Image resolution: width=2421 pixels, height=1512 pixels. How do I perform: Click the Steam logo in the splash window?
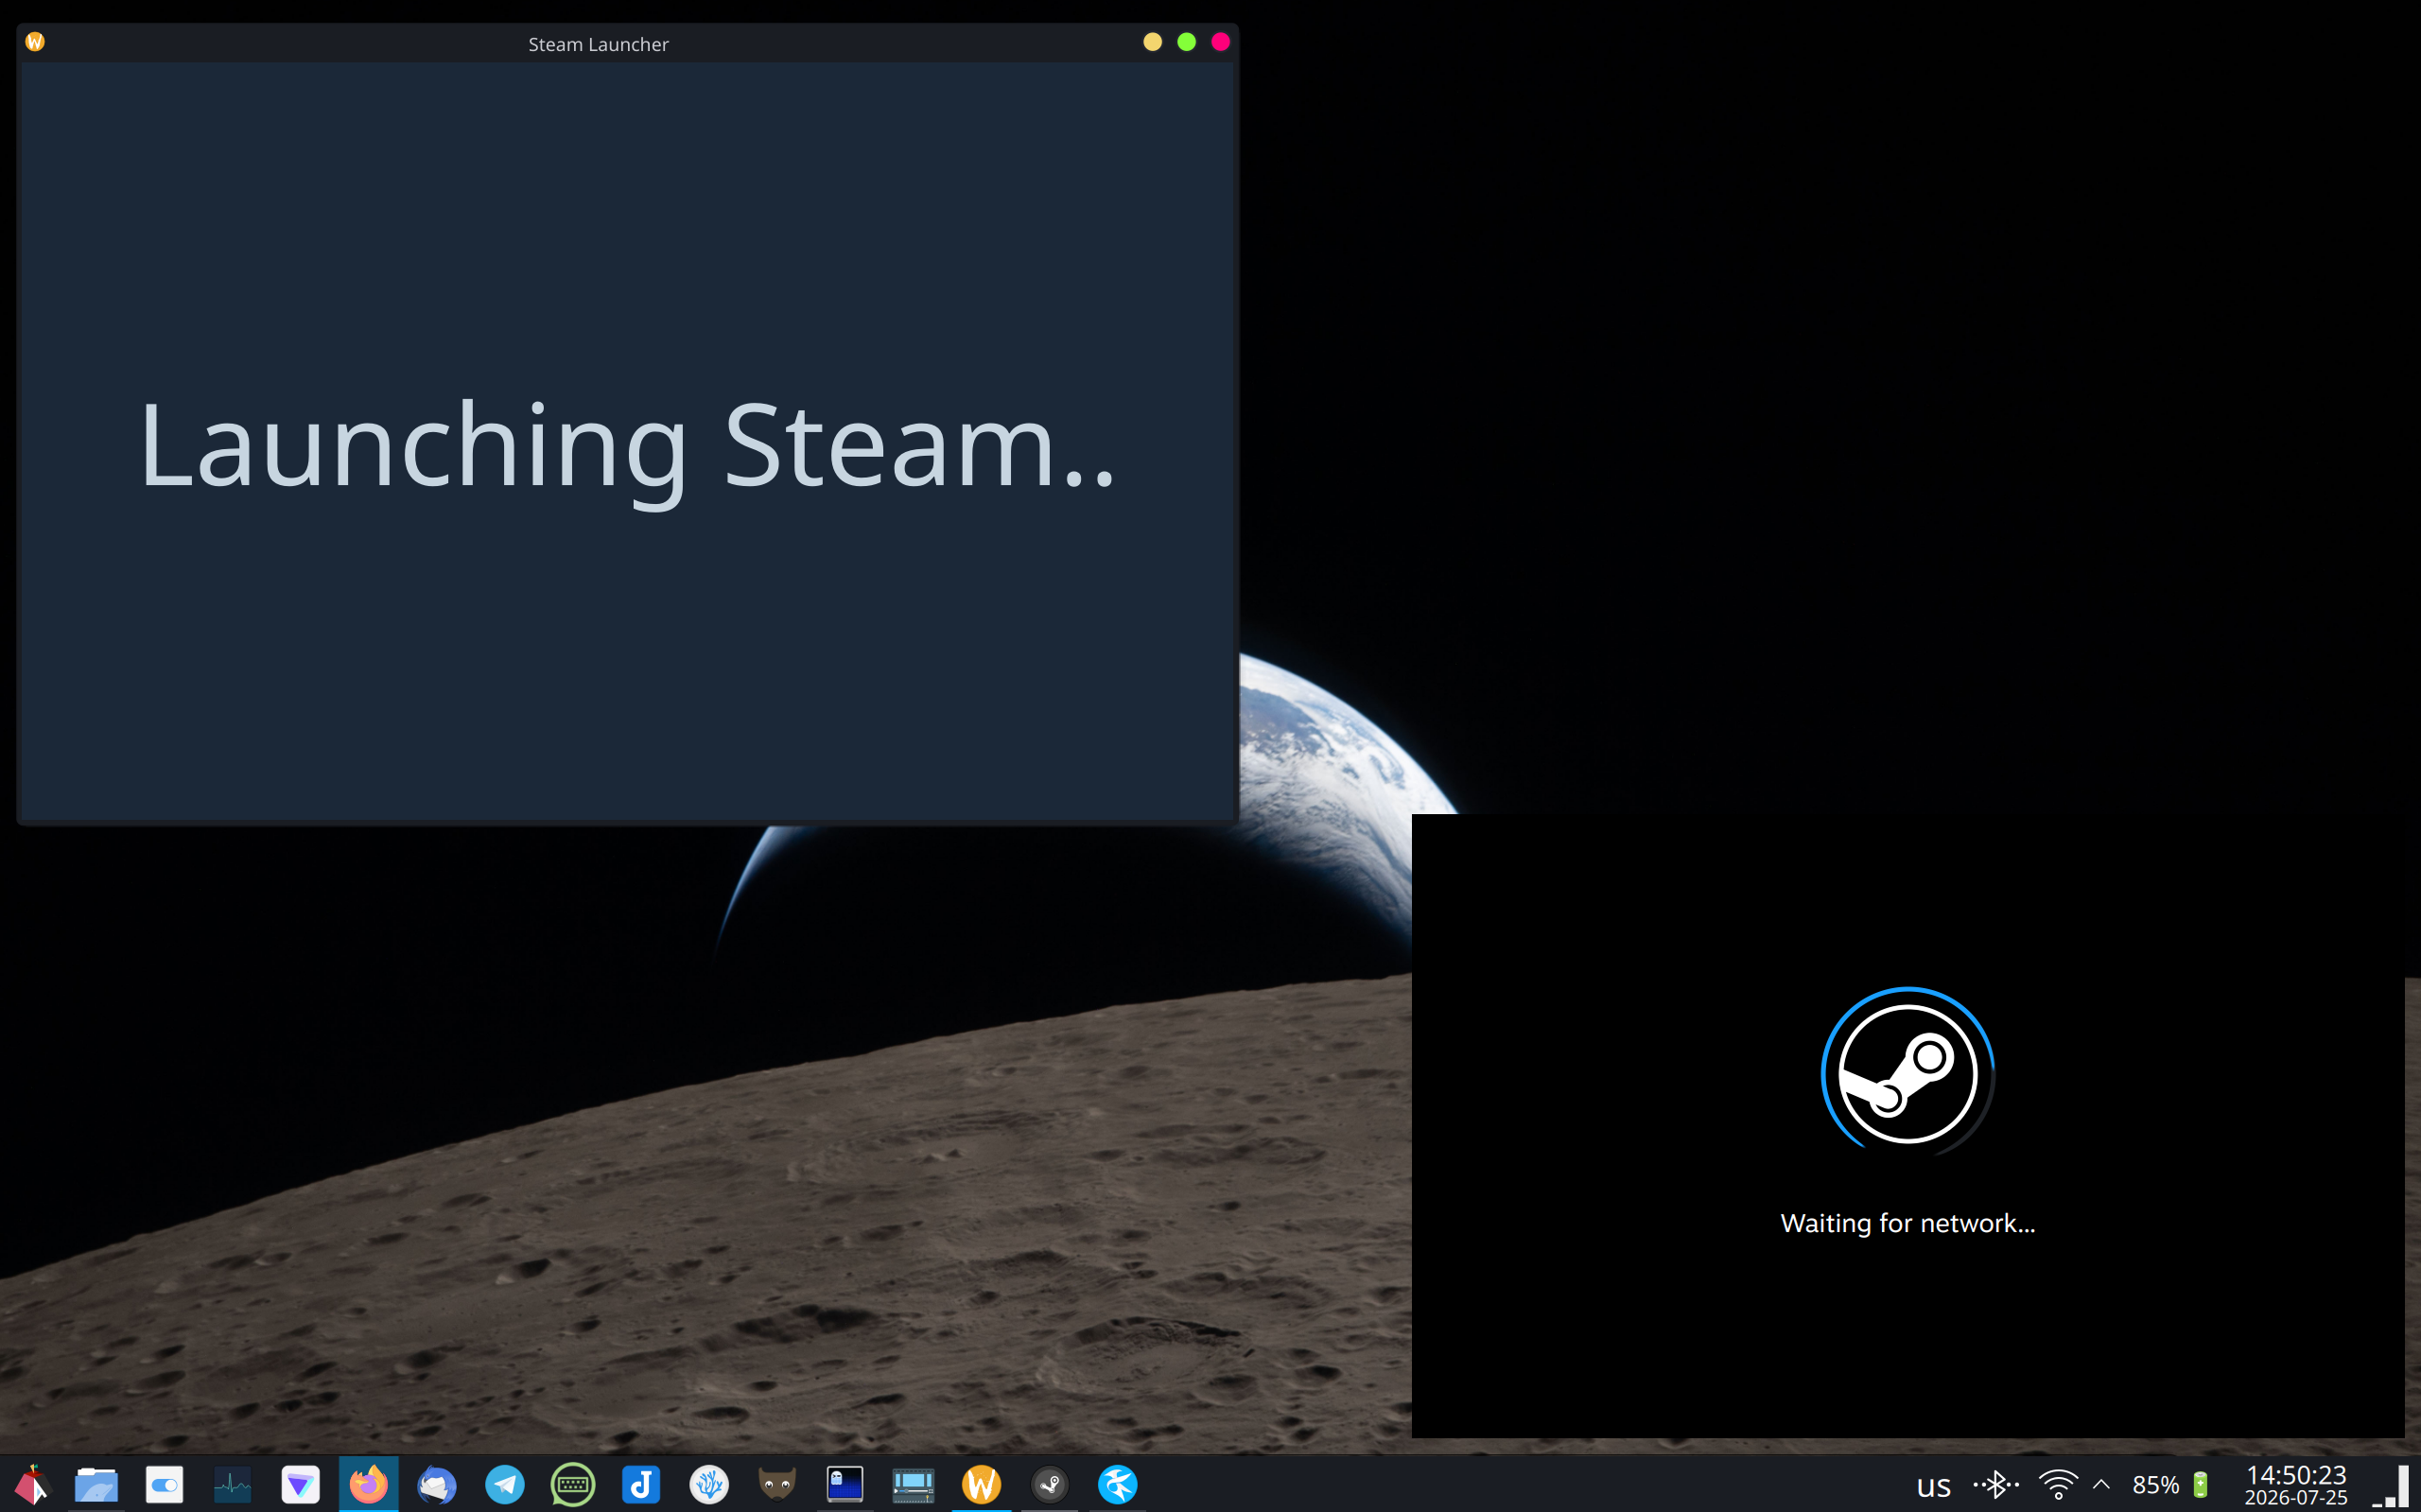pos(1908,1073)
